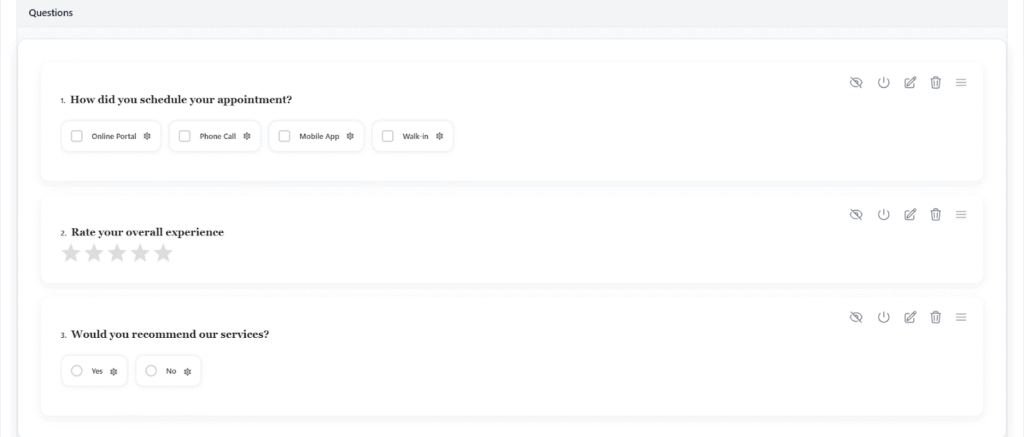Enable the Mobile App checkbox
The image size is (1024, 437).
click(285, 136)
